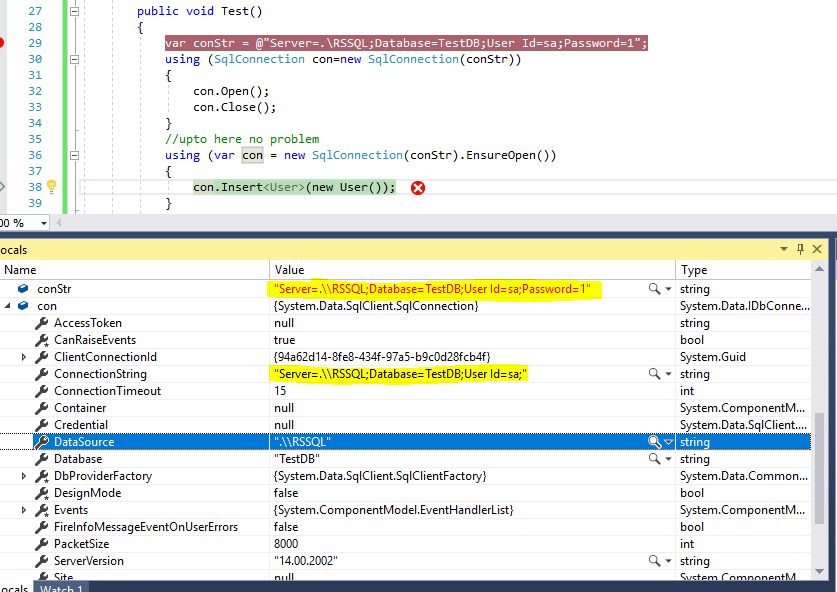Viewport: 837px width, 592px height.
Task: Toggle the red breakpoint on line 29
Action: 4,41
